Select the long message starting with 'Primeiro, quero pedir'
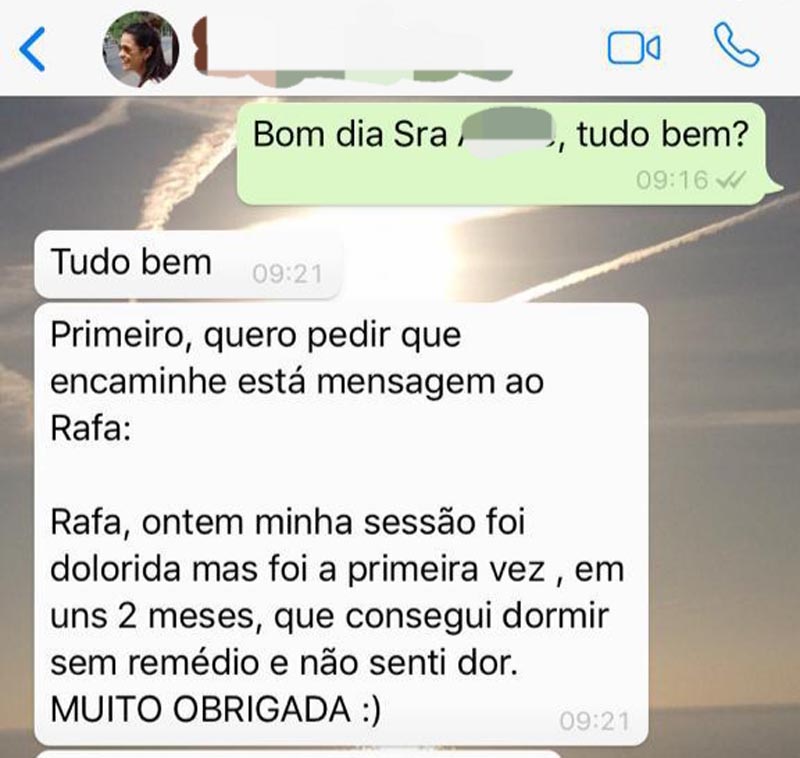Viewport: 800px width, 758px height. (341, 524)
